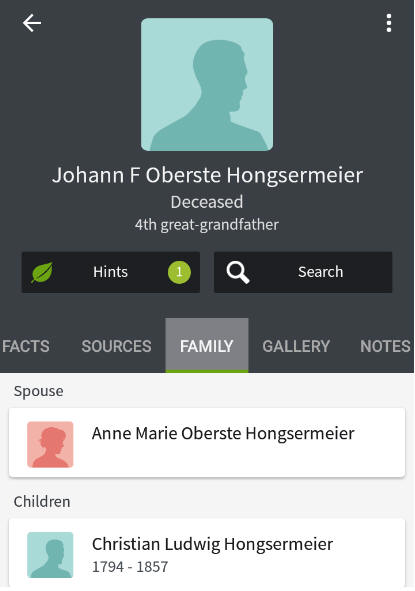
Task: Tap Christian Ludwig's teal avatar icon
Action: [50, 555]
